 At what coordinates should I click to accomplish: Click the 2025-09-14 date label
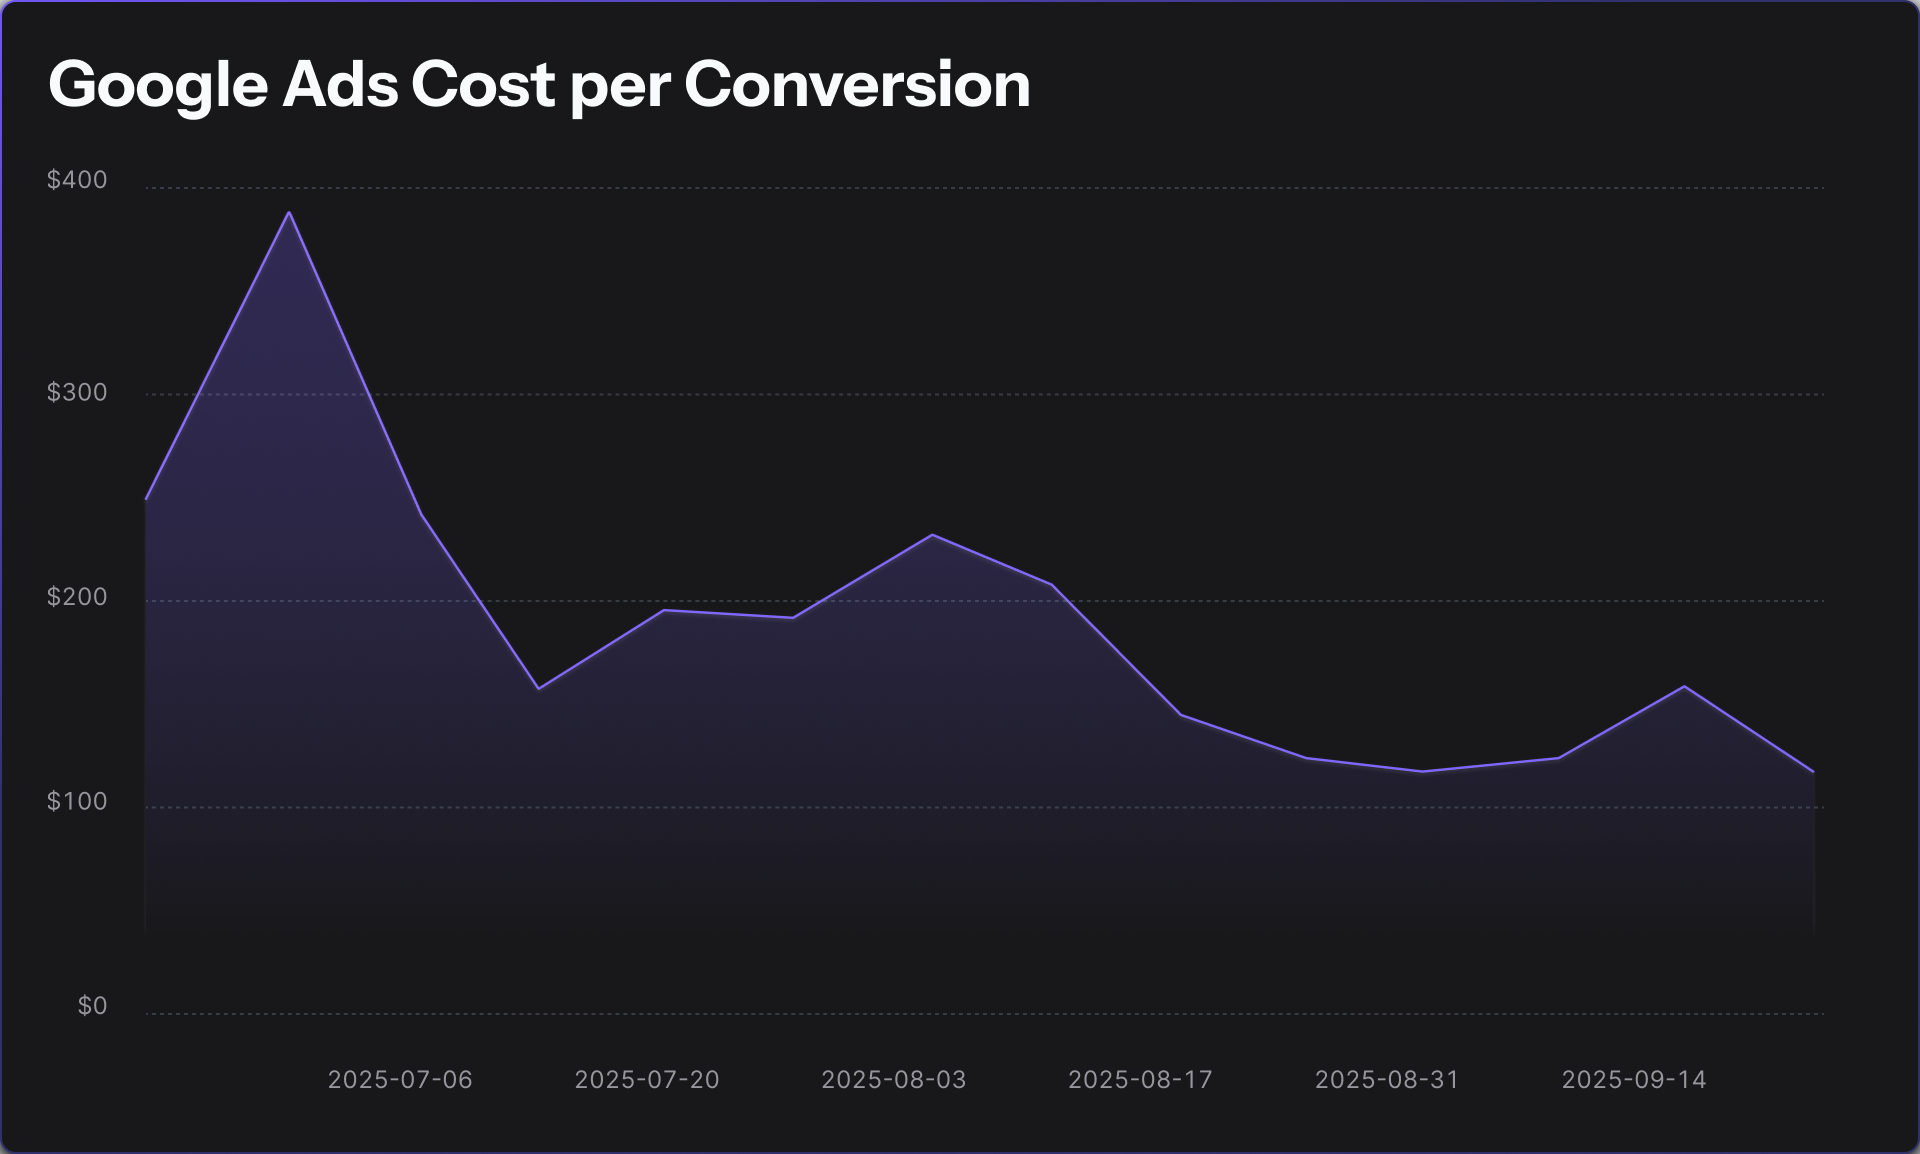[1634, 1080]
